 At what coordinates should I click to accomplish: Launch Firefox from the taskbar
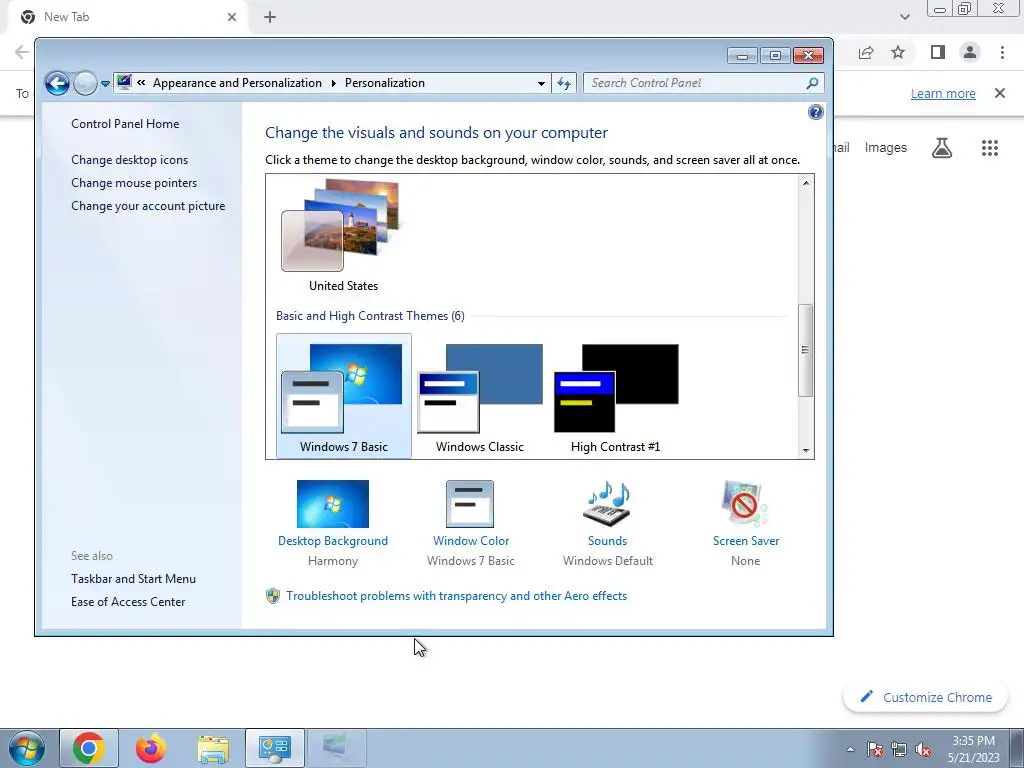coord(151,748)
